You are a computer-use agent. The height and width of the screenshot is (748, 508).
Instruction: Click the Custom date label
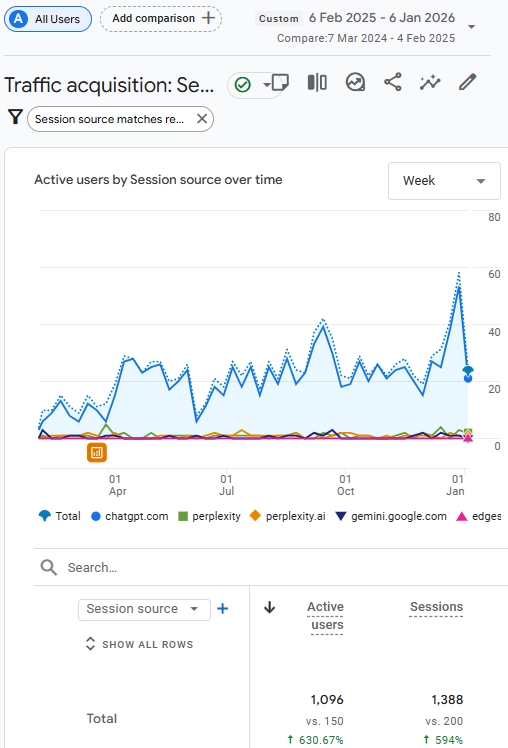coord(279,19)
